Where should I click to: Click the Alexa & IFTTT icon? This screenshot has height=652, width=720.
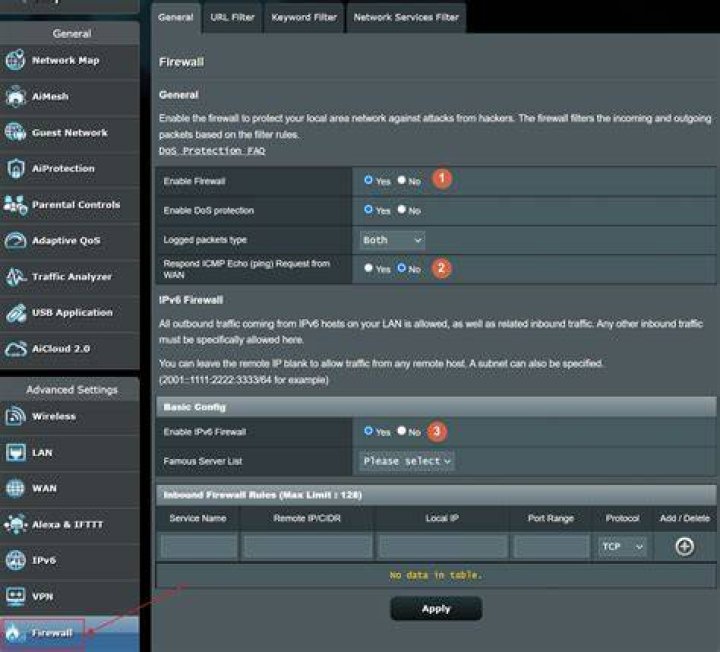(15, 524)
